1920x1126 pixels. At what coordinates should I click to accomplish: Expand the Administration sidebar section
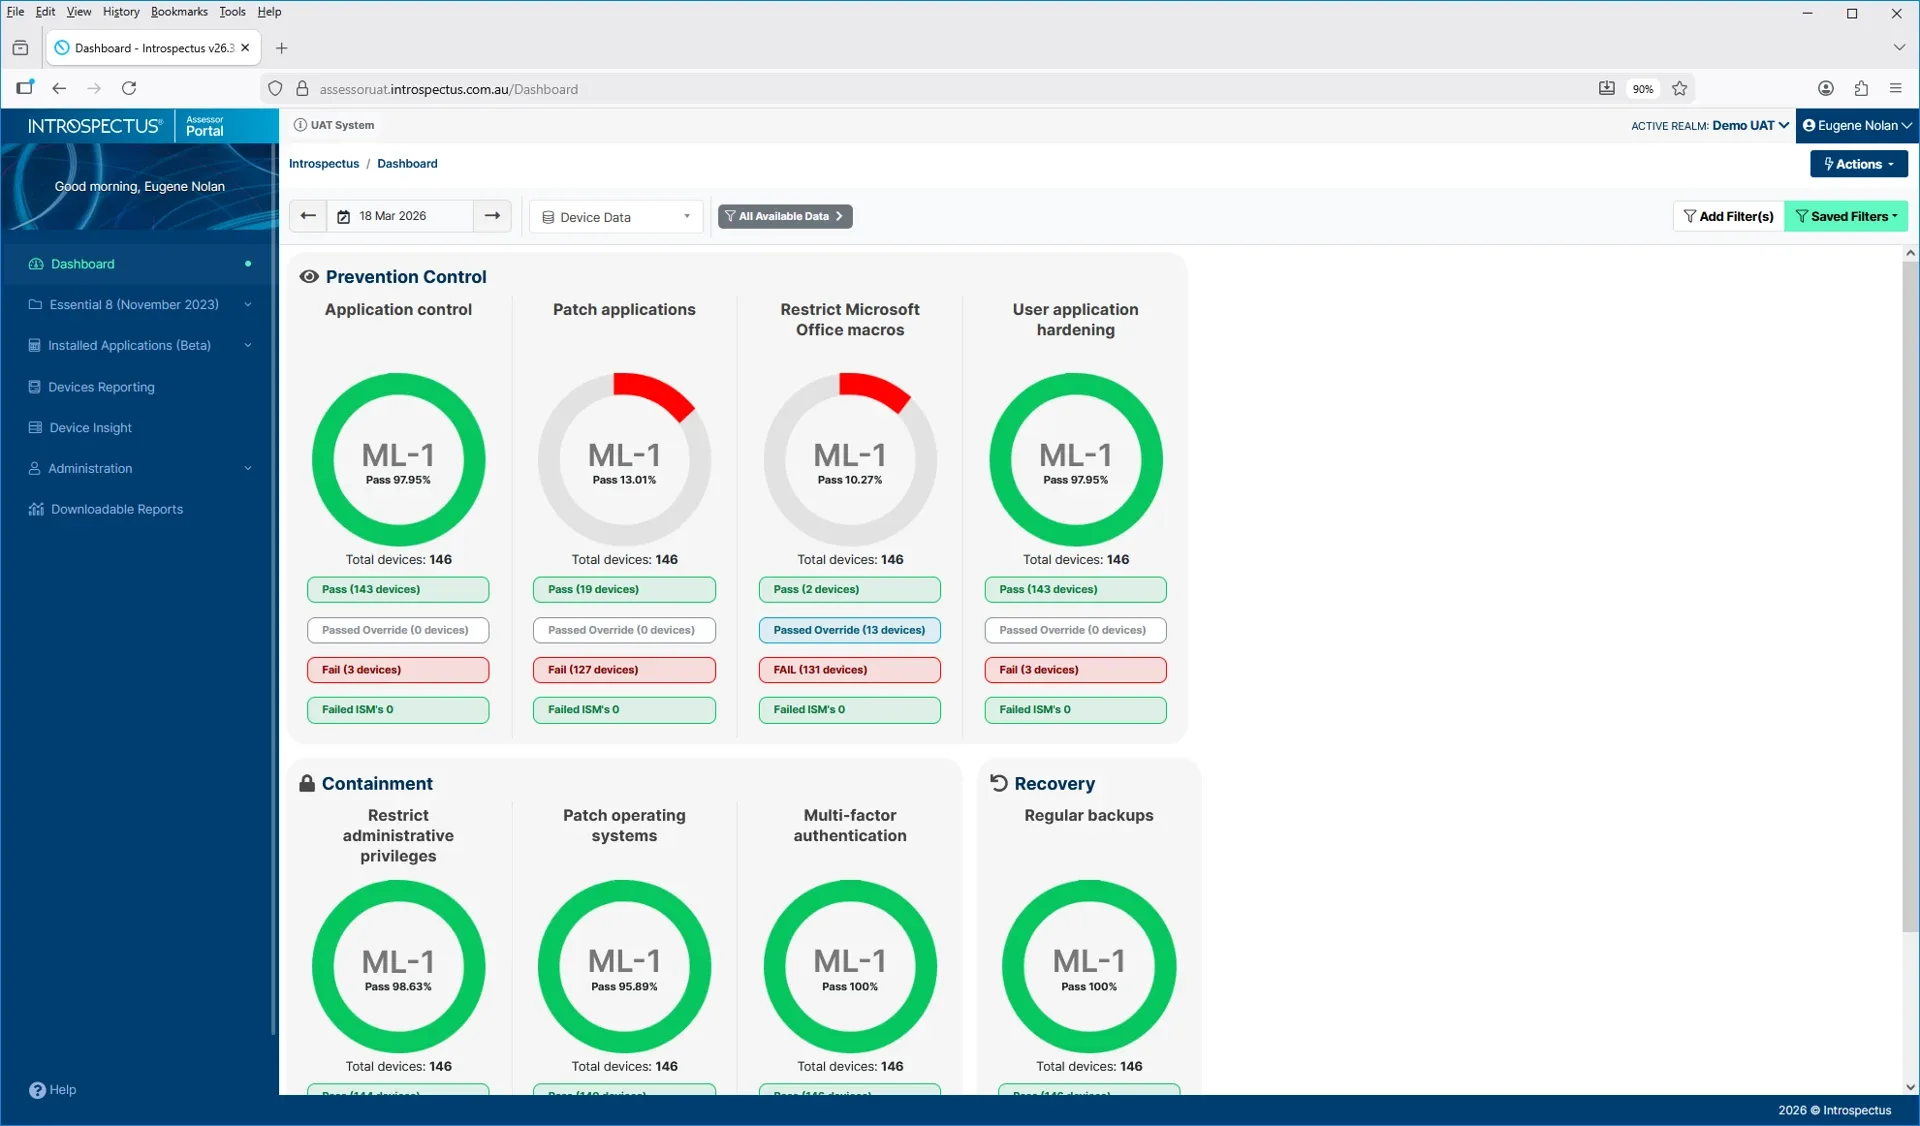tap(90, 468)
